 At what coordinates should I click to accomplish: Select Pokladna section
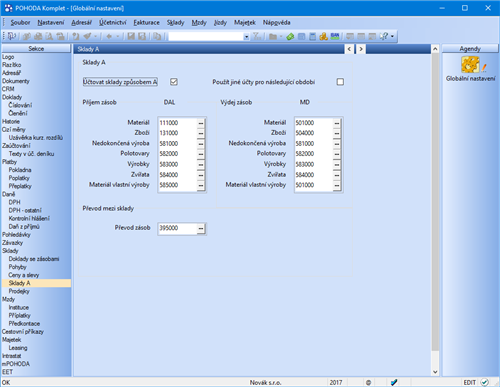click(x=20, y=170)
